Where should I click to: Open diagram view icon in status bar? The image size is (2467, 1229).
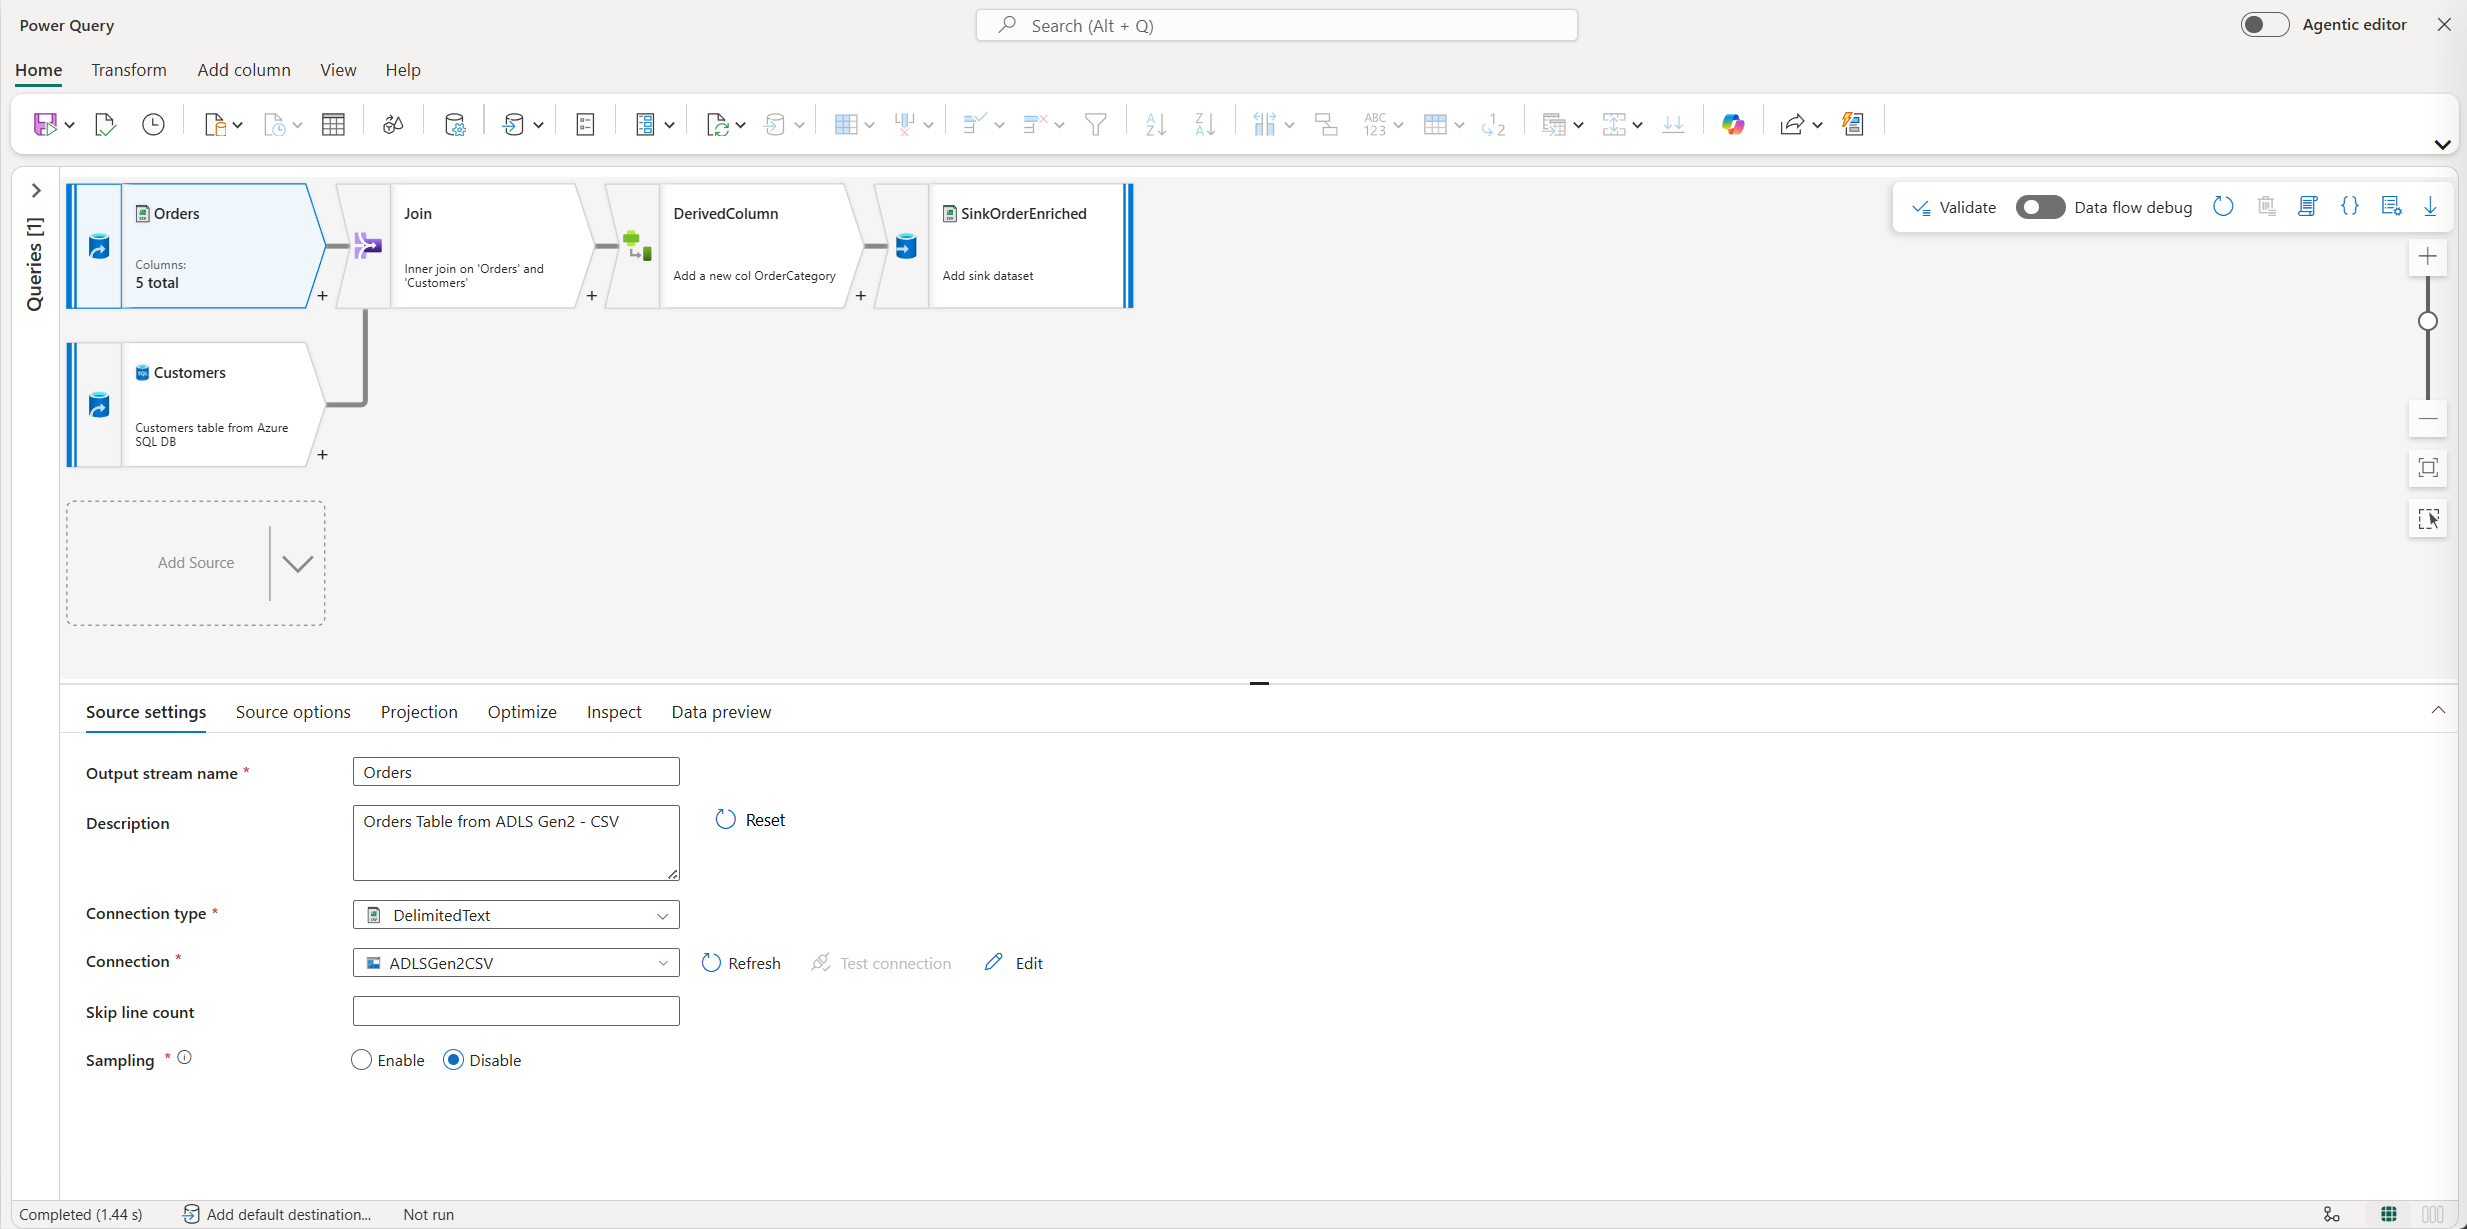tap(2331, 1214)
